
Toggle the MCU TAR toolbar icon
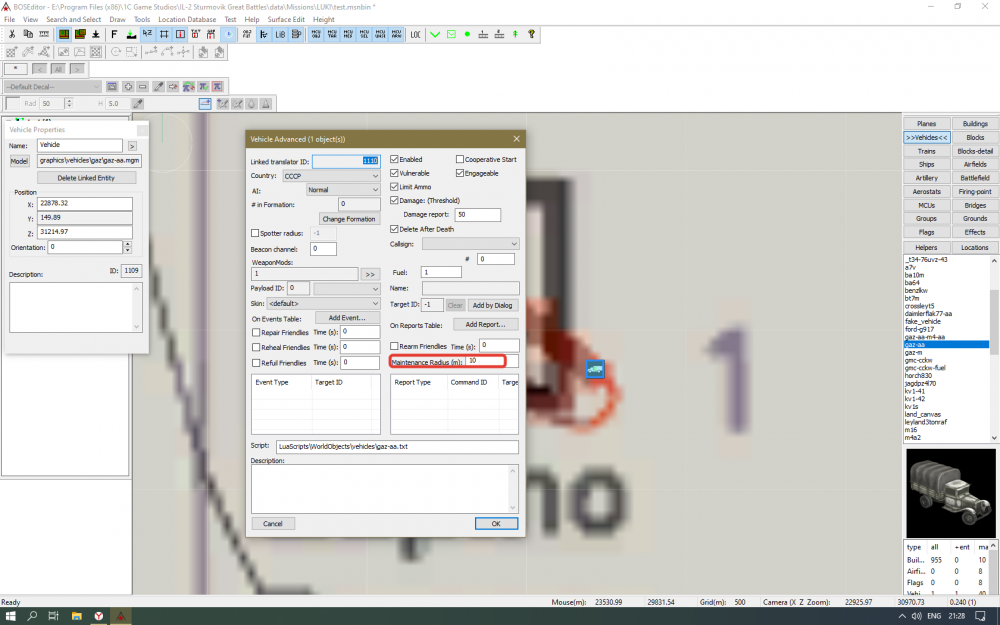(x=332, y=34)
